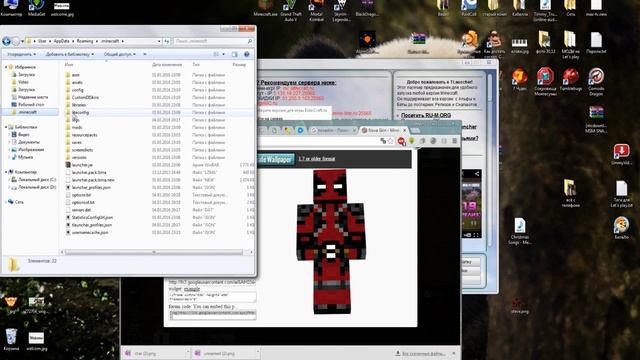
Task: Launch Mortal Kombat desktop shortcut
Action: click(316, 10)
